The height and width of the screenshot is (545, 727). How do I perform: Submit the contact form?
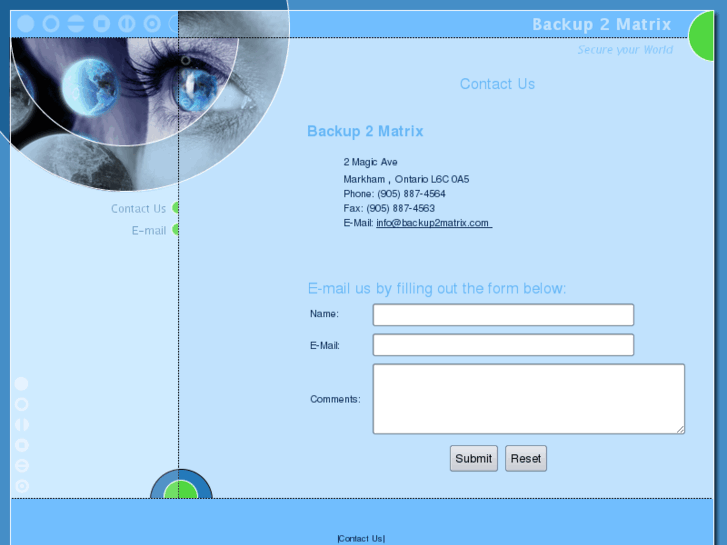coord(473,459)
